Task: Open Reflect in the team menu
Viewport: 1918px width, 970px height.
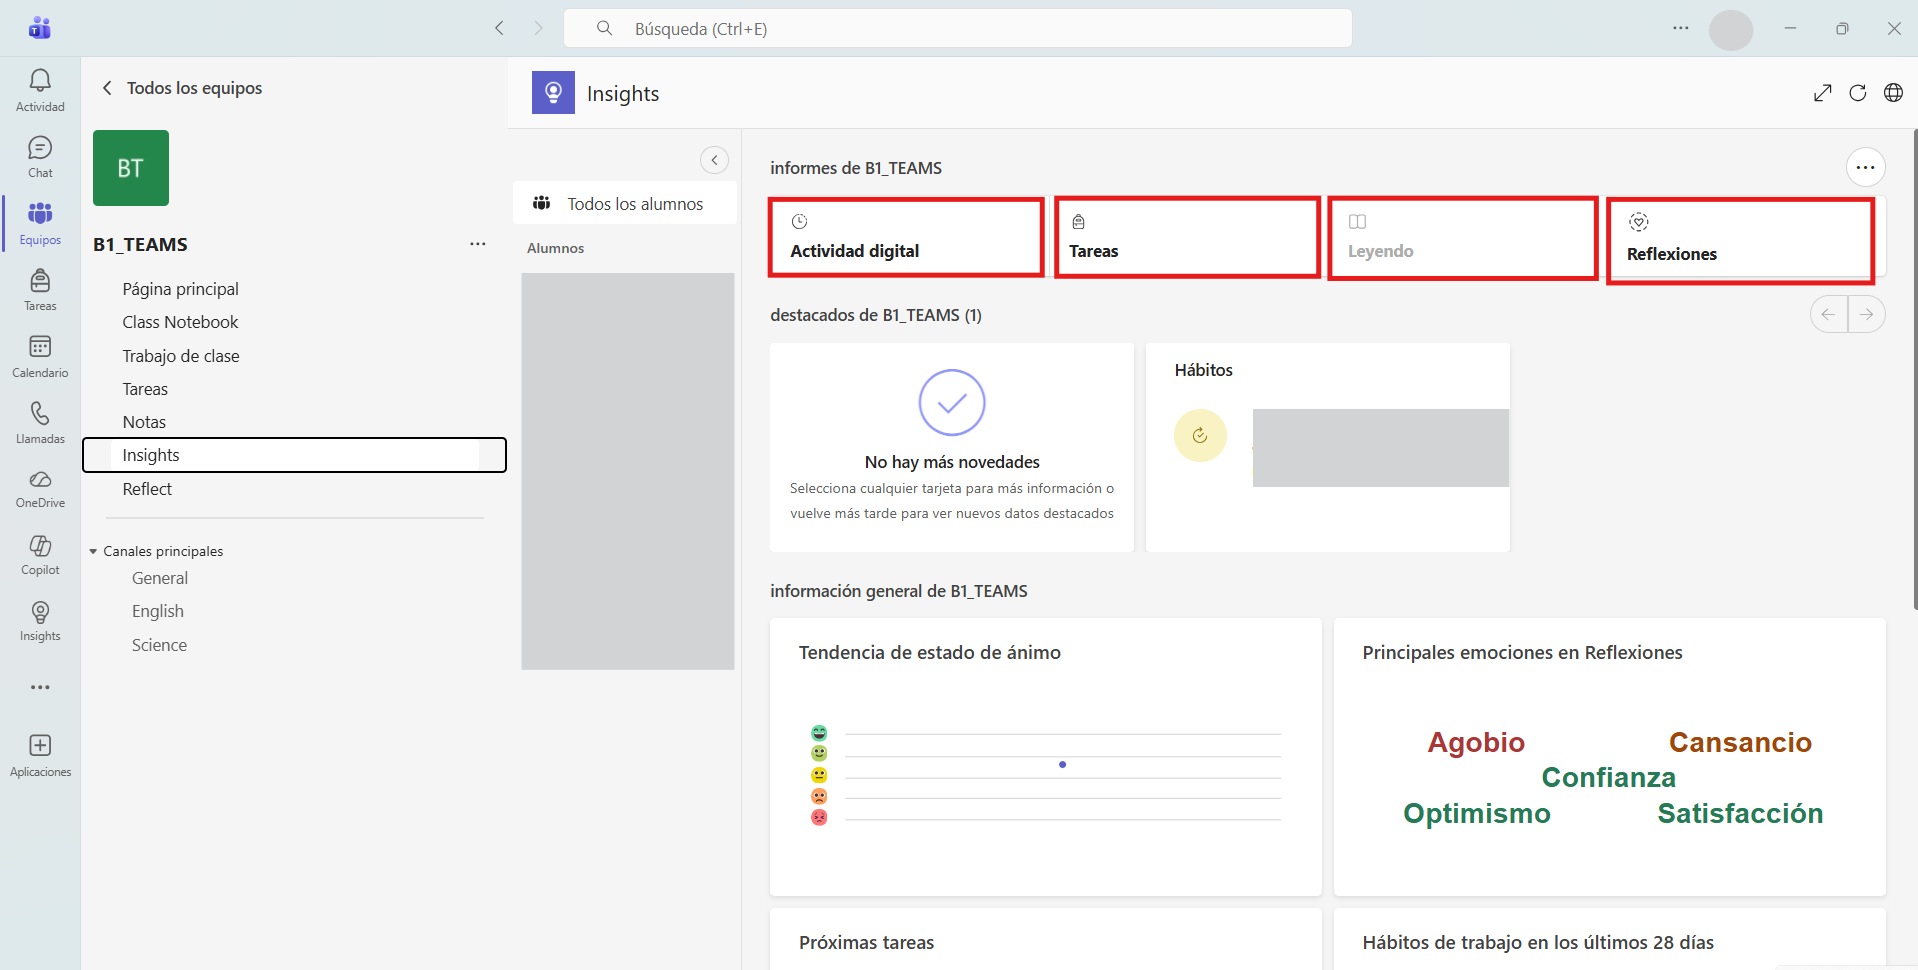Action: click(147, 489)
